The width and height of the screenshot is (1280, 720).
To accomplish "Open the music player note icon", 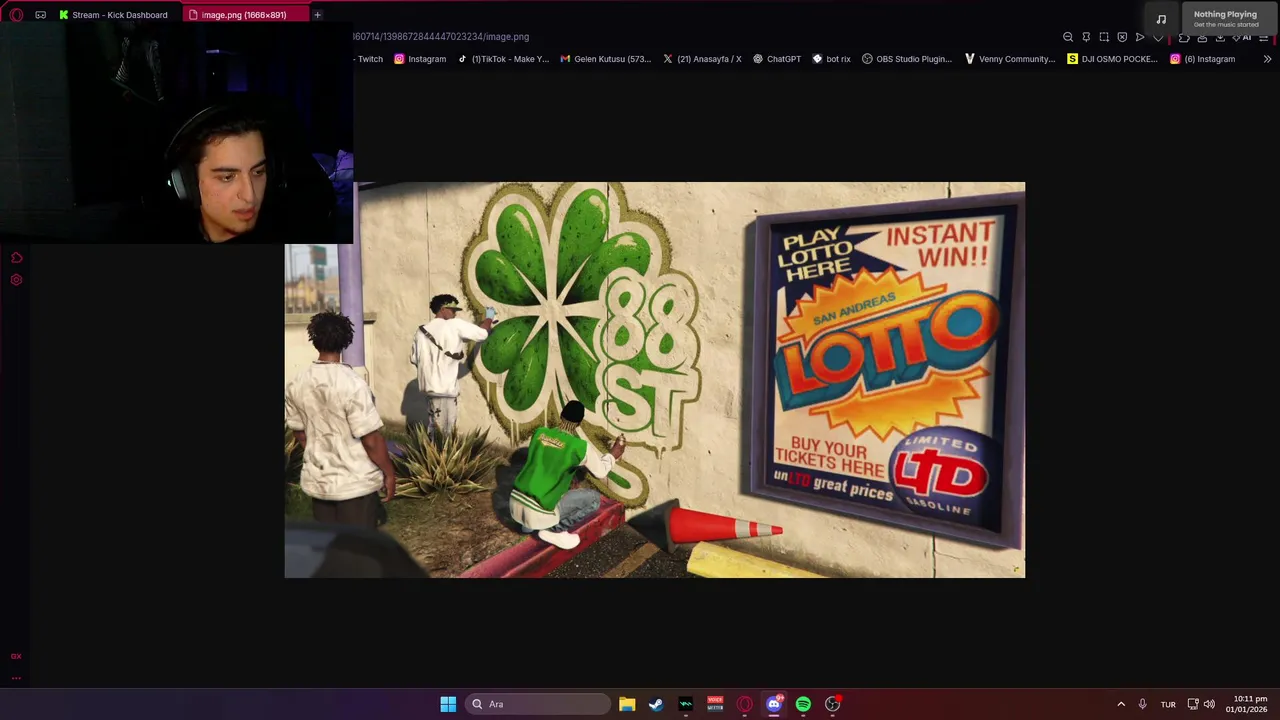I will pos(1161,18).
